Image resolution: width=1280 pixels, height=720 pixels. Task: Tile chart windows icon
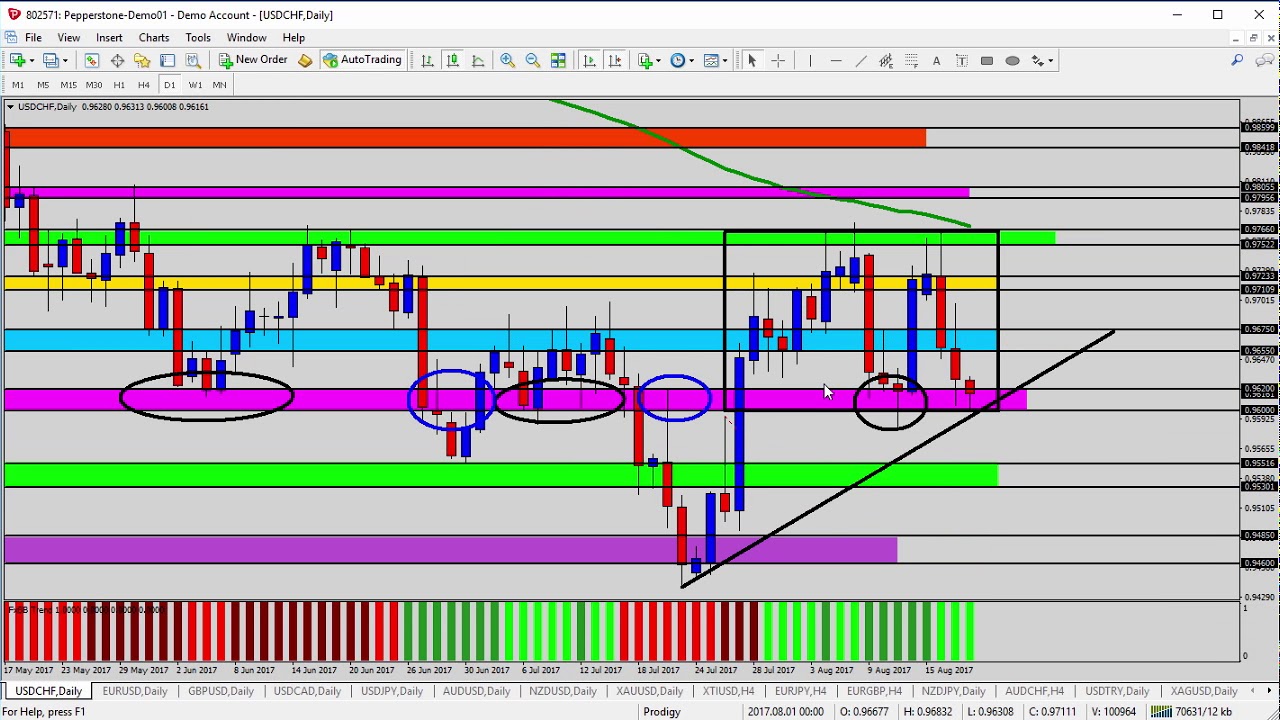coord(558,60)
